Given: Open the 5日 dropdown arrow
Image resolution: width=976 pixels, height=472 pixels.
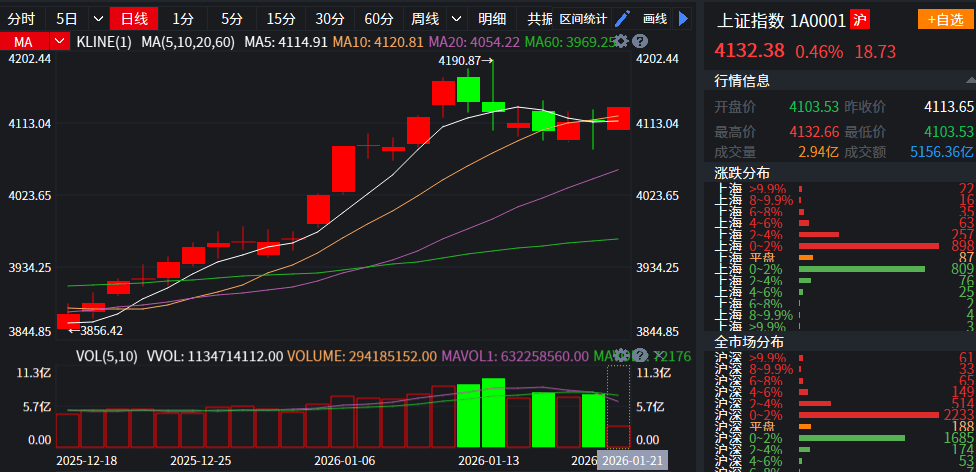Looking at the screenshot, I should click(96, 18).
